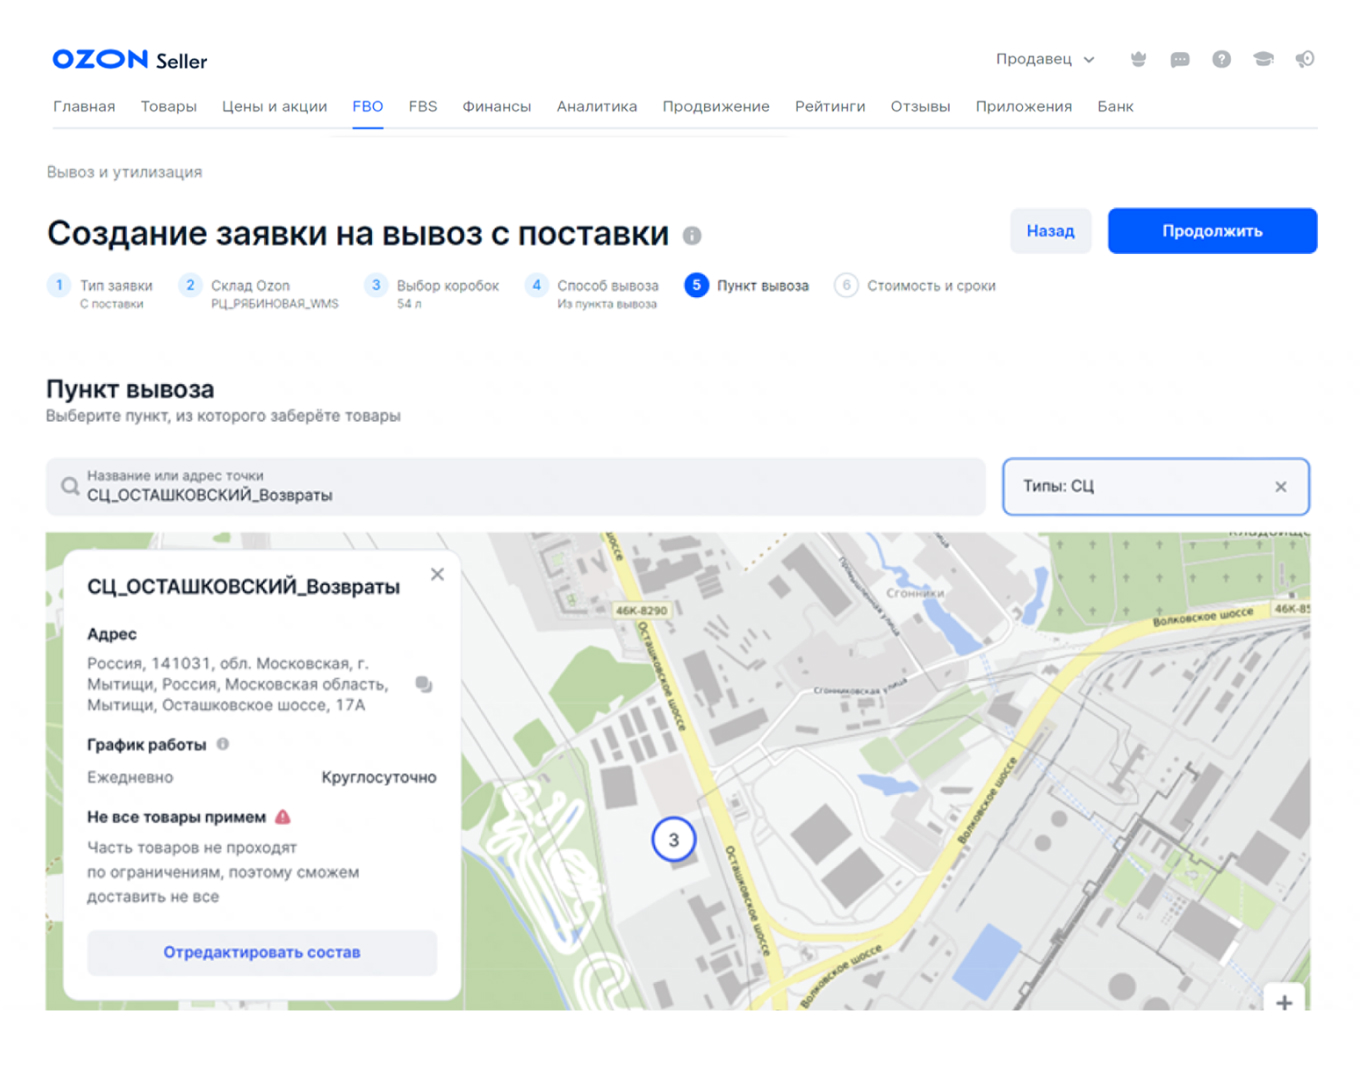The width and height of the screenshot is (1360, 1075).
Task: Open the chat messages icon
Action: pyautogui.click(x=1181, y=60)
